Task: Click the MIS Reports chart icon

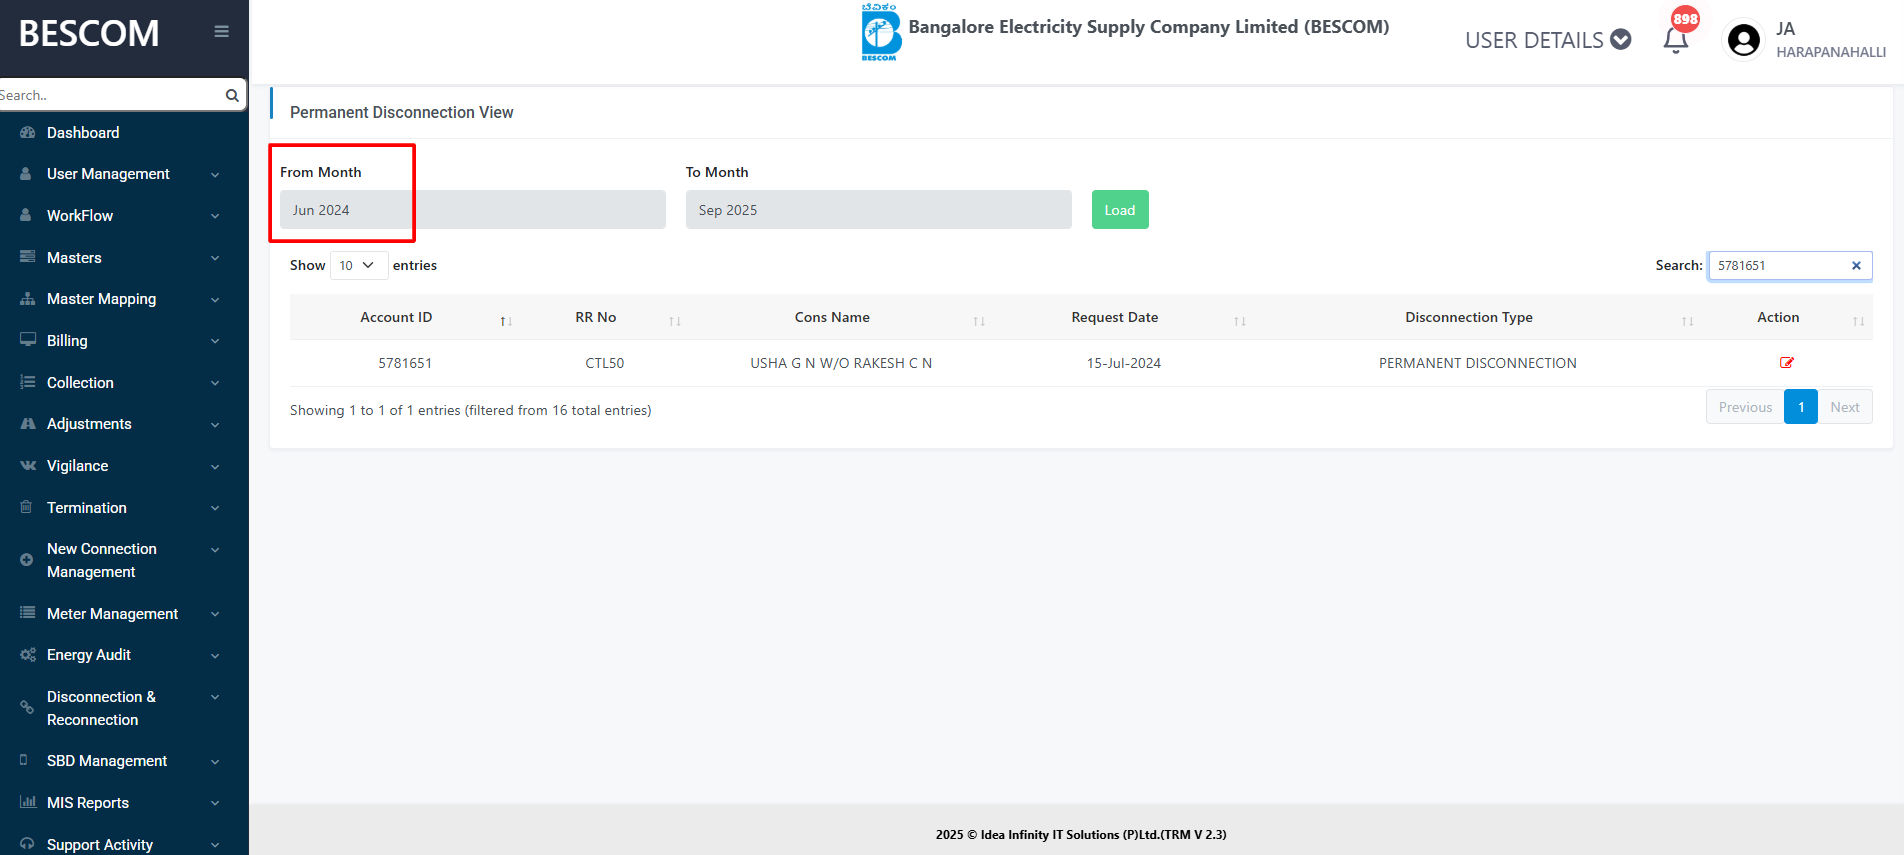Action: coord(27,803)
